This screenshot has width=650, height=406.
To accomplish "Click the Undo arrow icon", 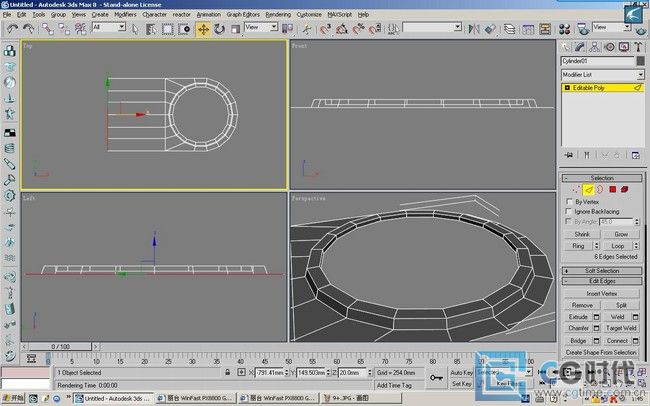I will pyautogui.click(x=12, y=29).
